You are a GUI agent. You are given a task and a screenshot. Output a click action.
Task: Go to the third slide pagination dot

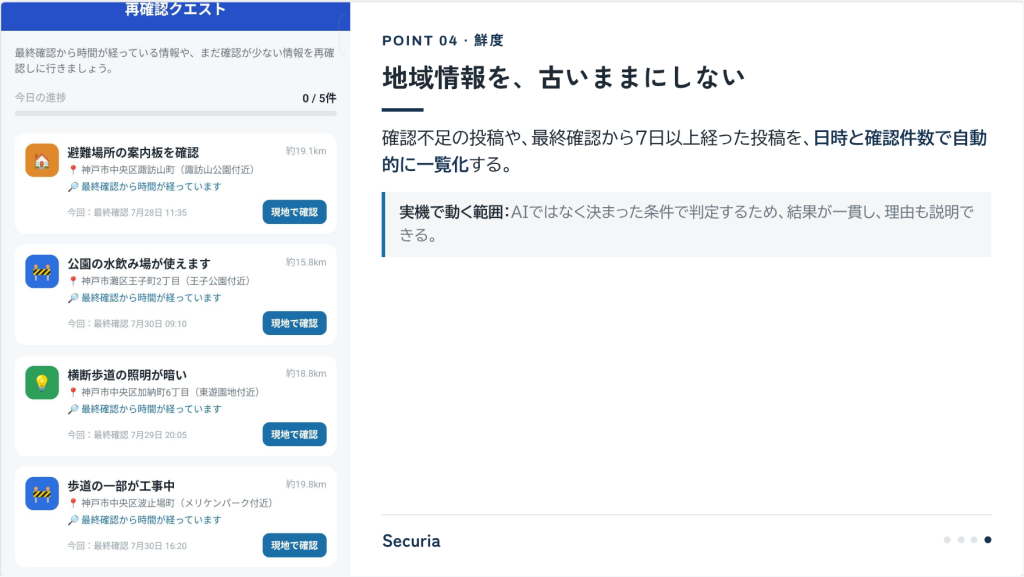click(974, 540)
